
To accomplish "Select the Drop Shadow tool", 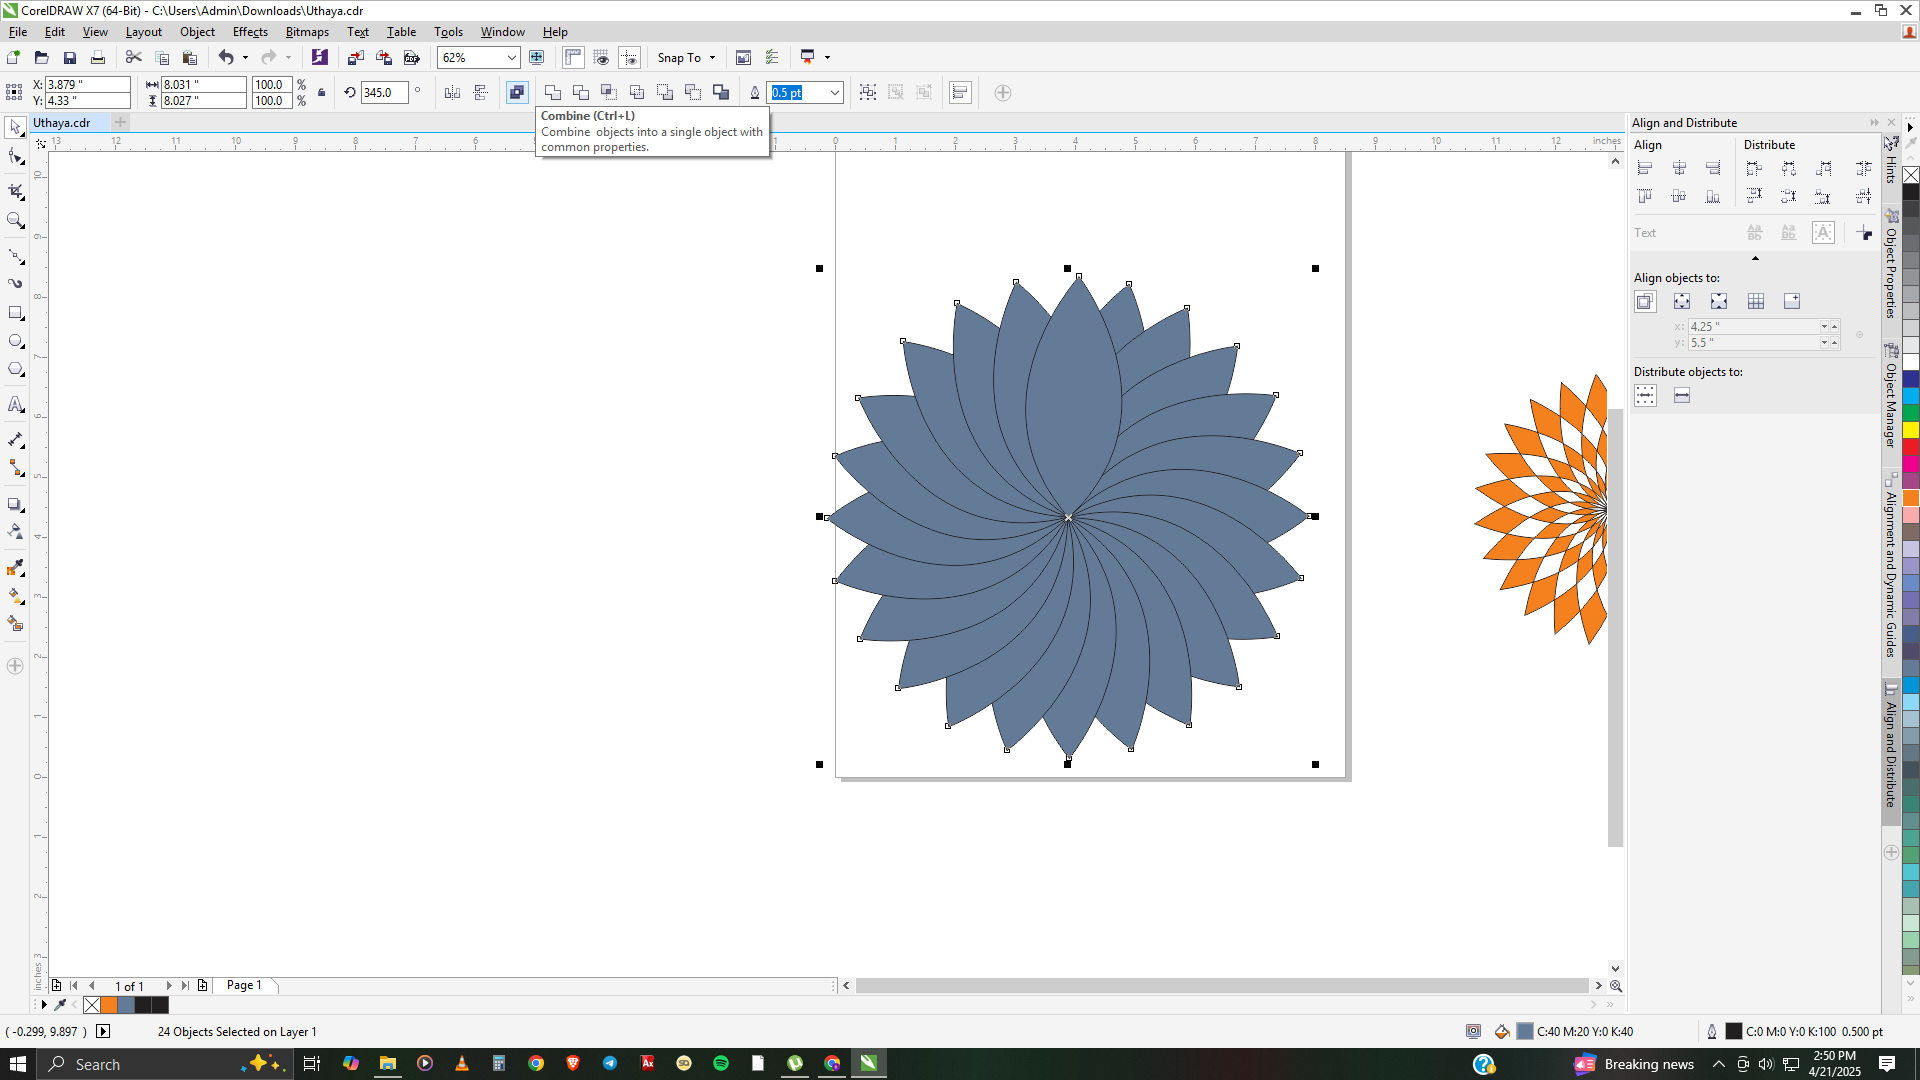I will (15, 505).
